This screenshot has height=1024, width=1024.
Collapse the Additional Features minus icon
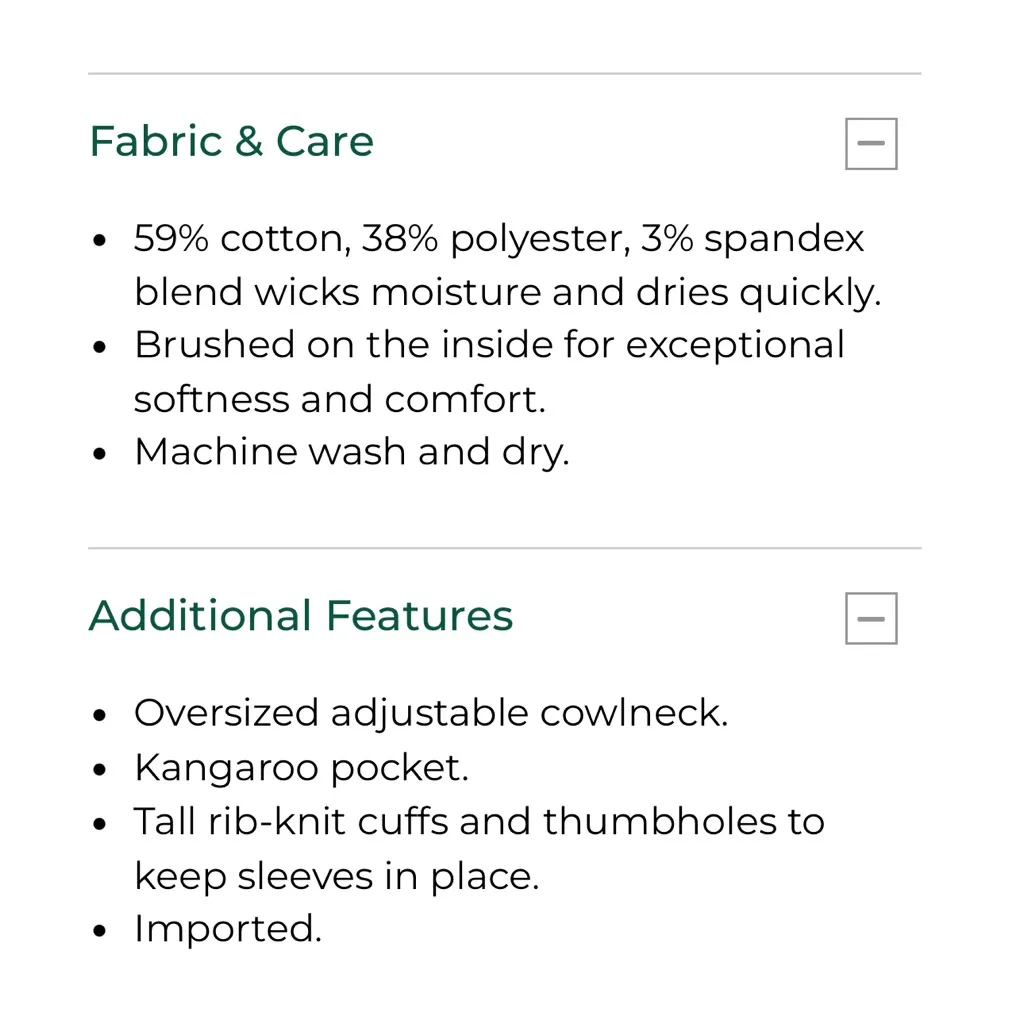[x=871, y=619]
